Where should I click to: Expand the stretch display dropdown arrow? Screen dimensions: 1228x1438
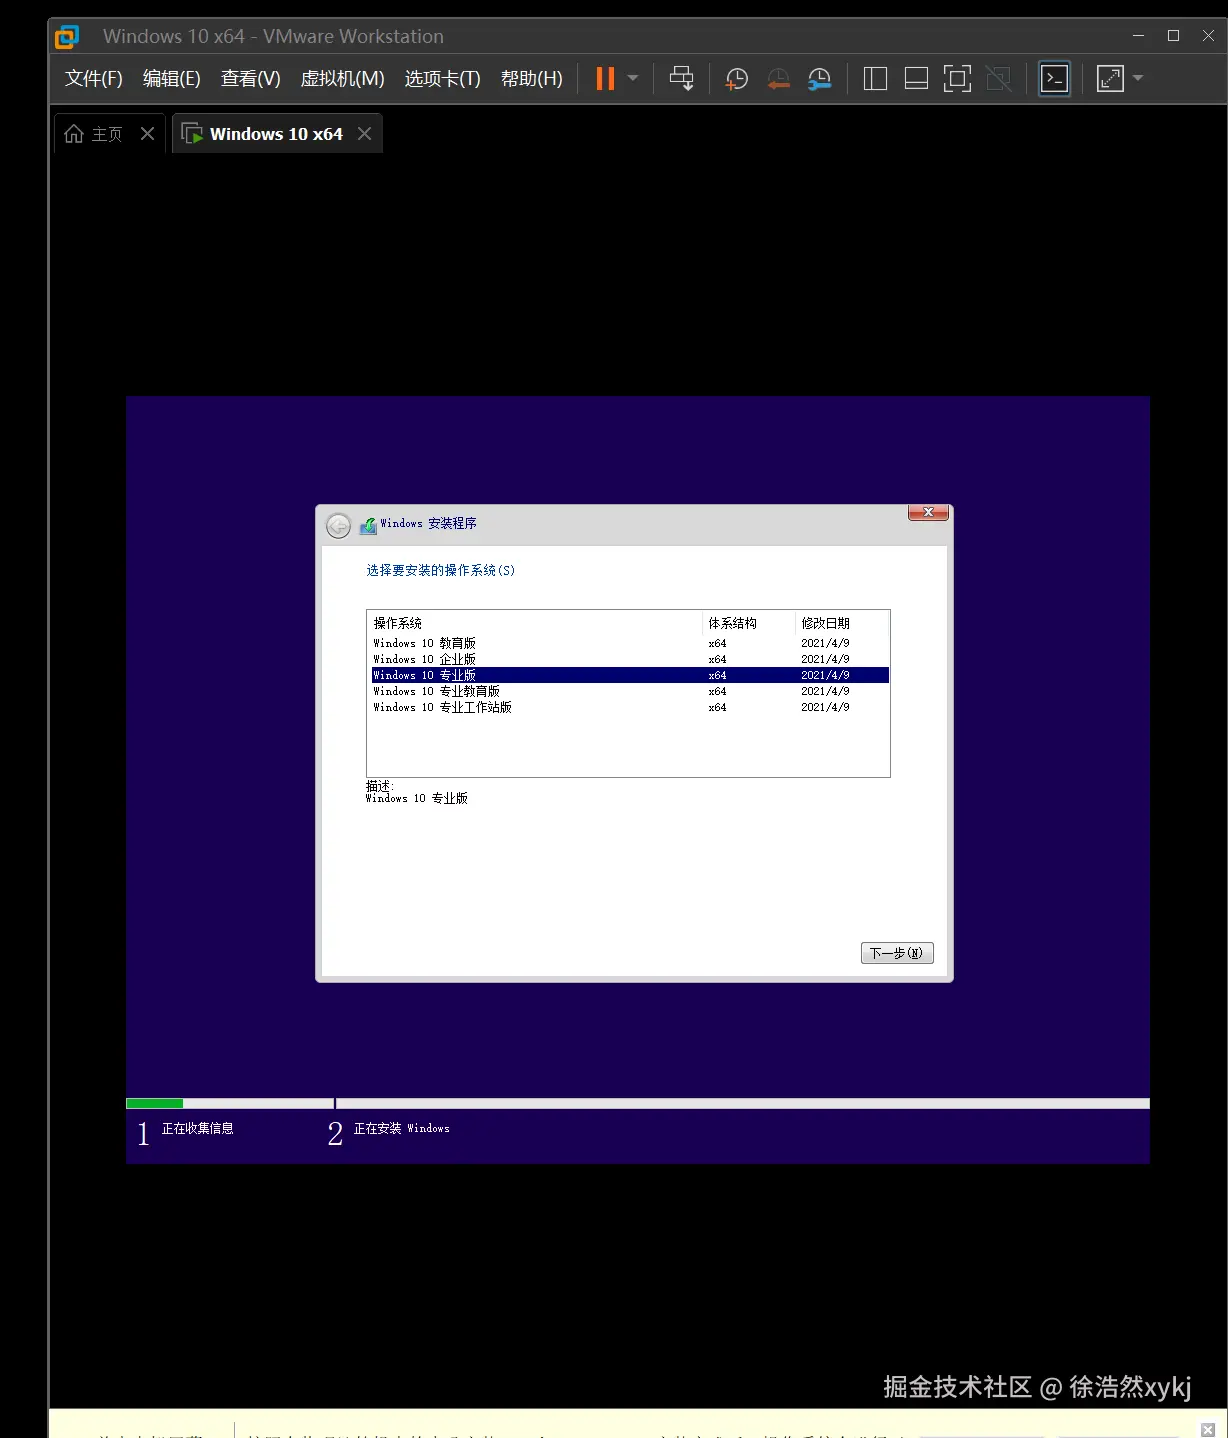coord(1138,78)
